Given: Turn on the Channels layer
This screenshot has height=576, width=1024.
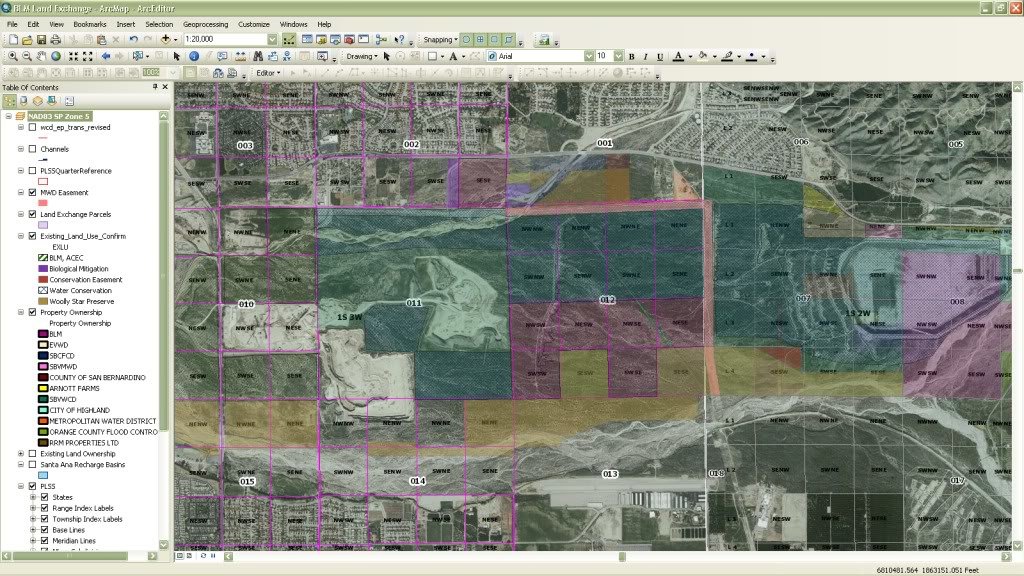Looking at the screenshot, I should click(x=32, y=149).
